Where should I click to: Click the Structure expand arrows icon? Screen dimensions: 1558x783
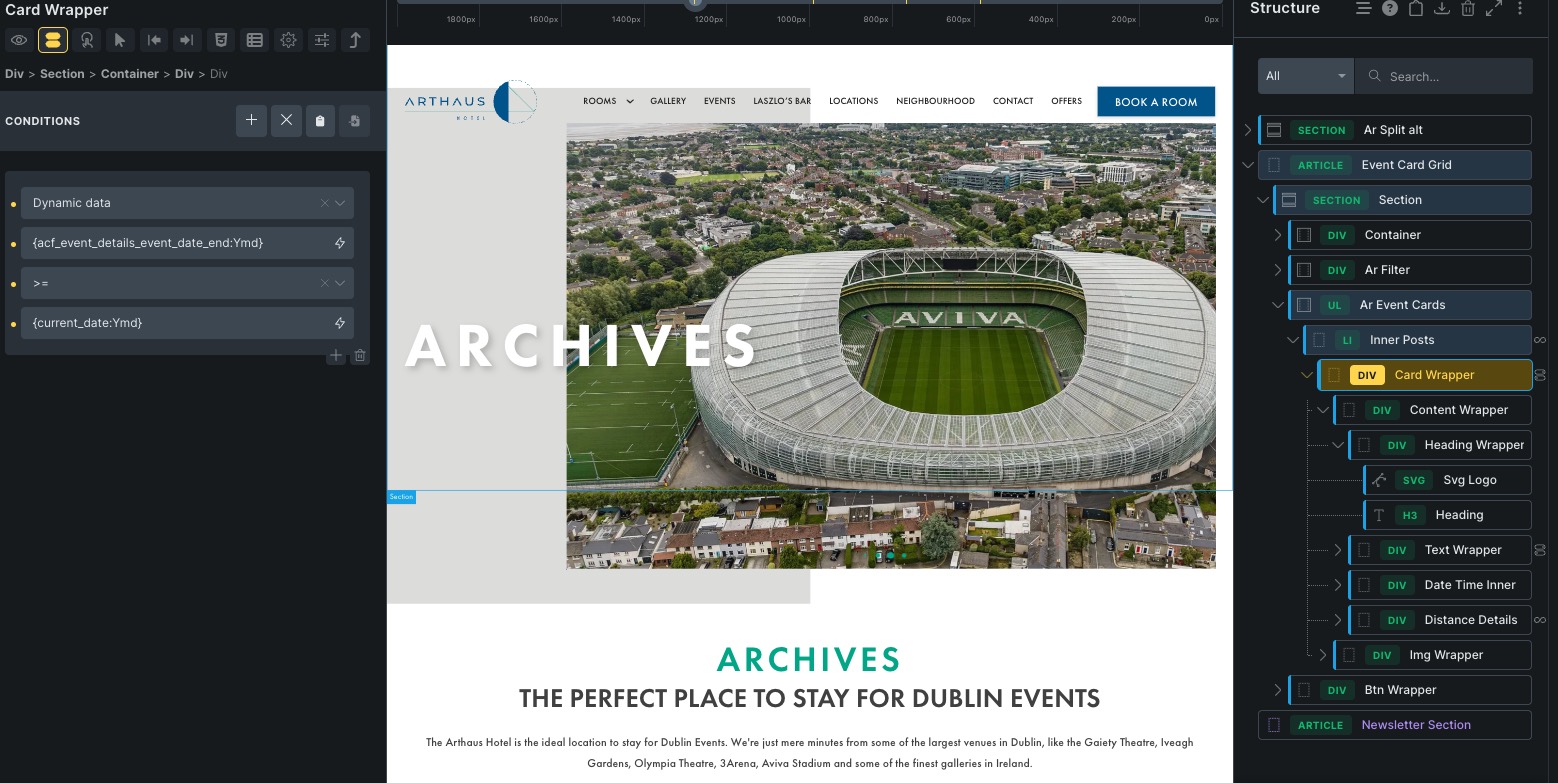[1494, 8]
